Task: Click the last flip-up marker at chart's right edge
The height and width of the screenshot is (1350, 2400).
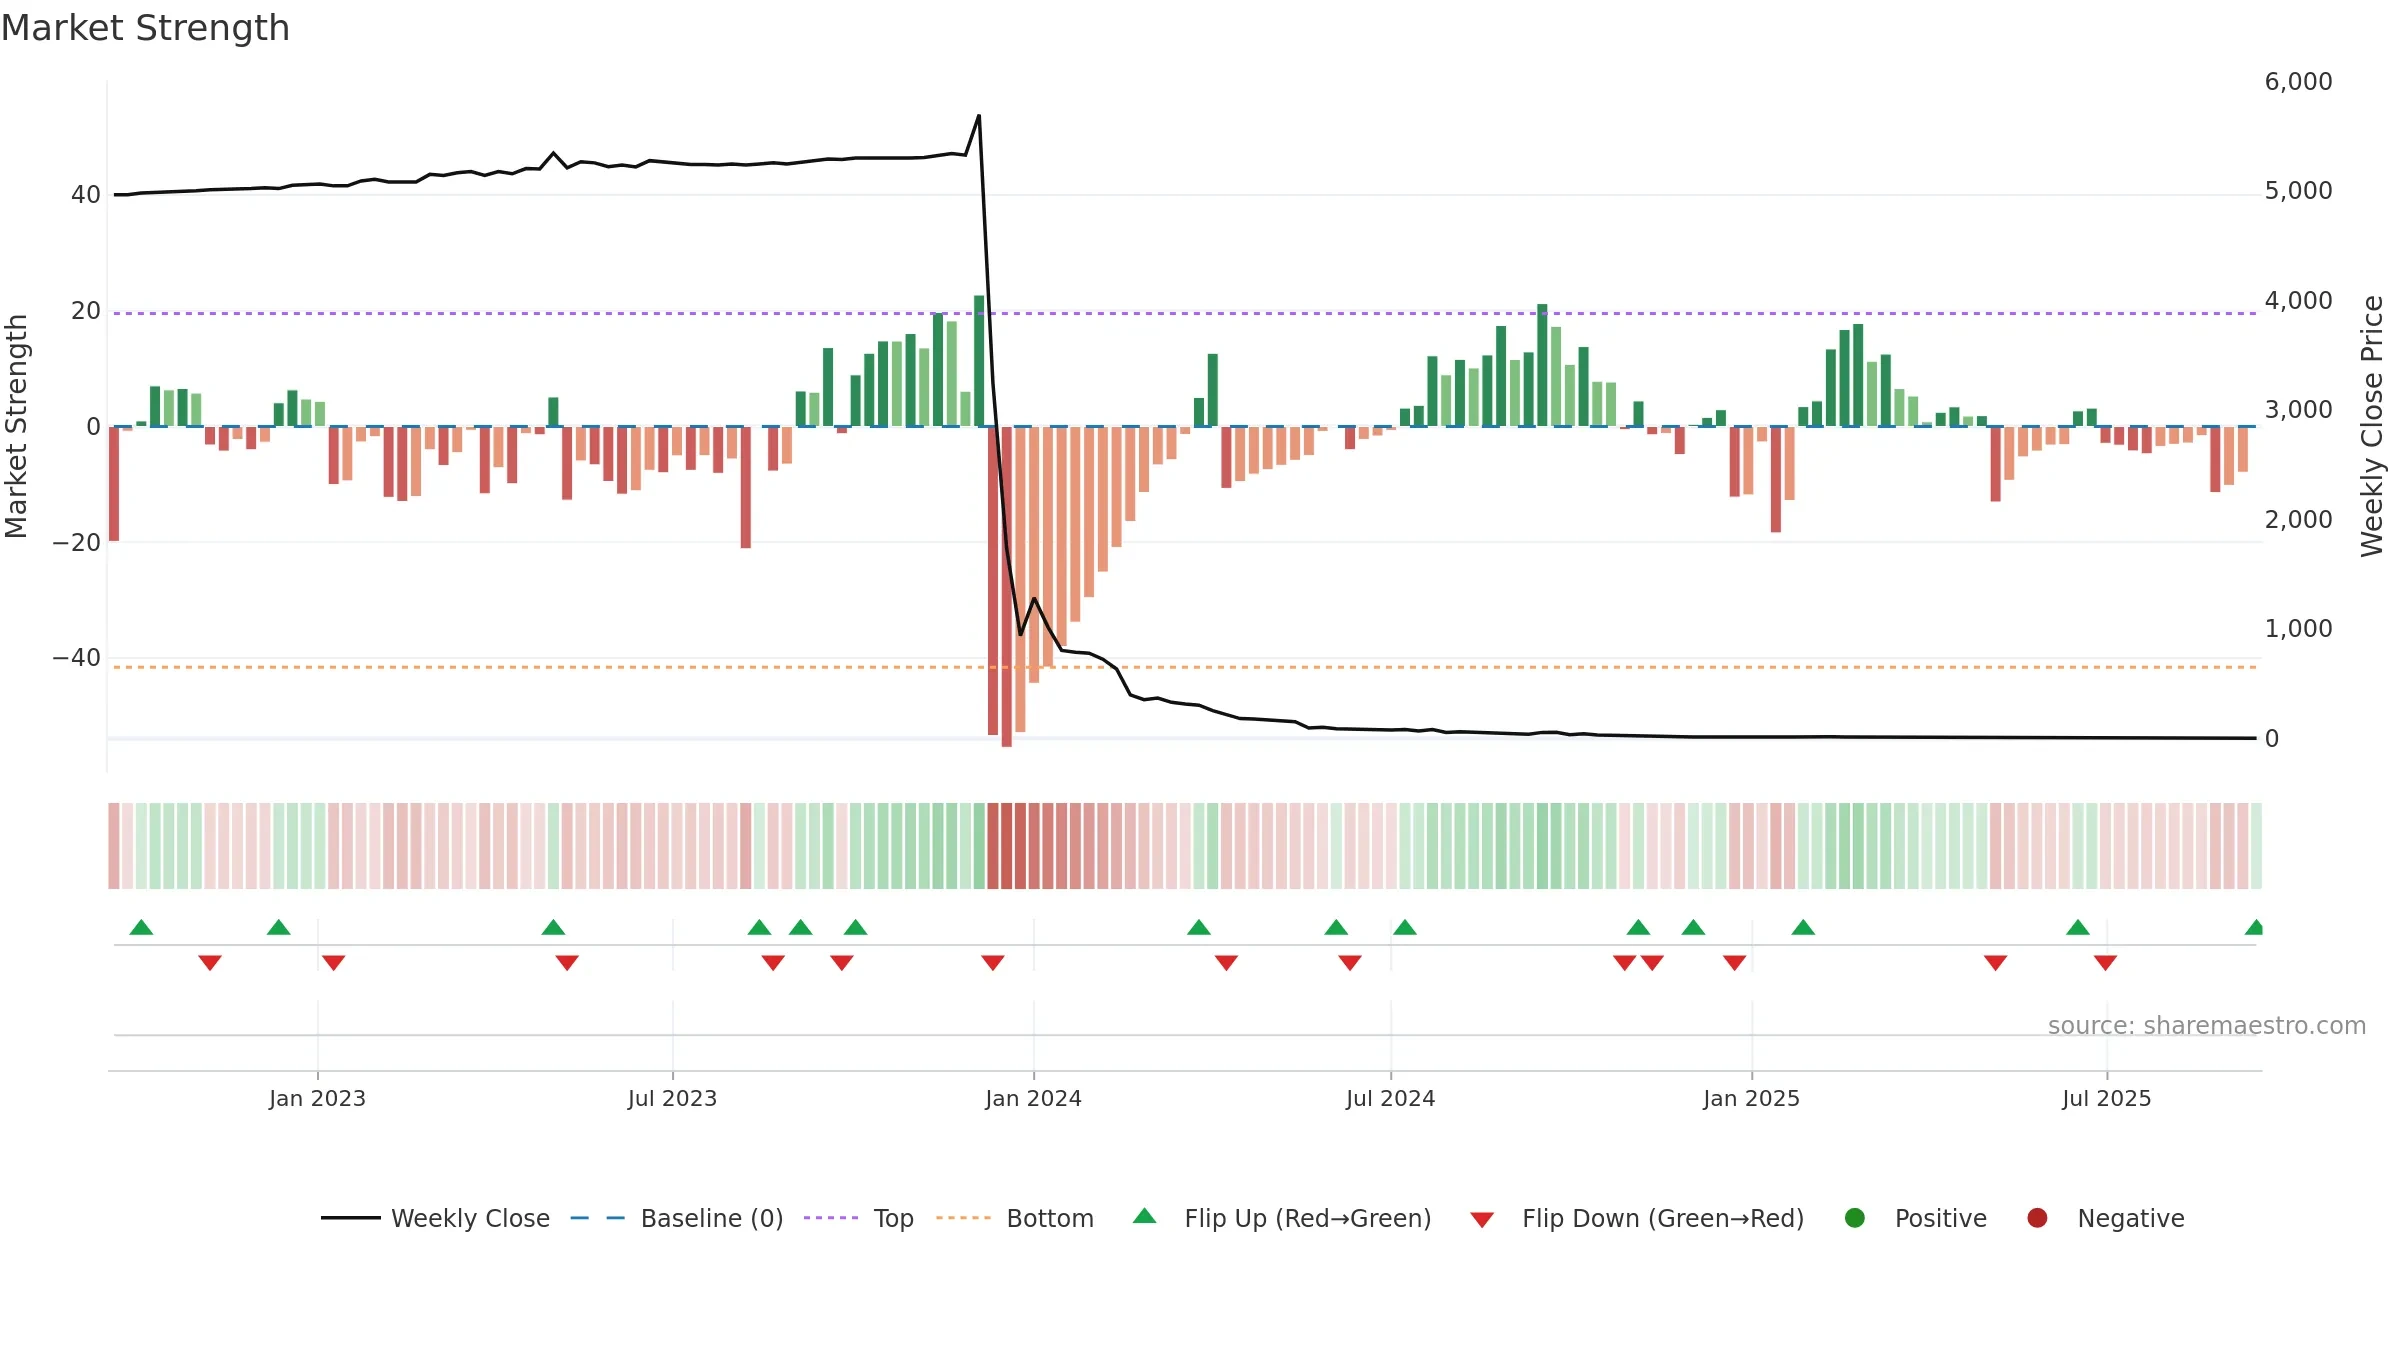Action: click(2254, 927)
